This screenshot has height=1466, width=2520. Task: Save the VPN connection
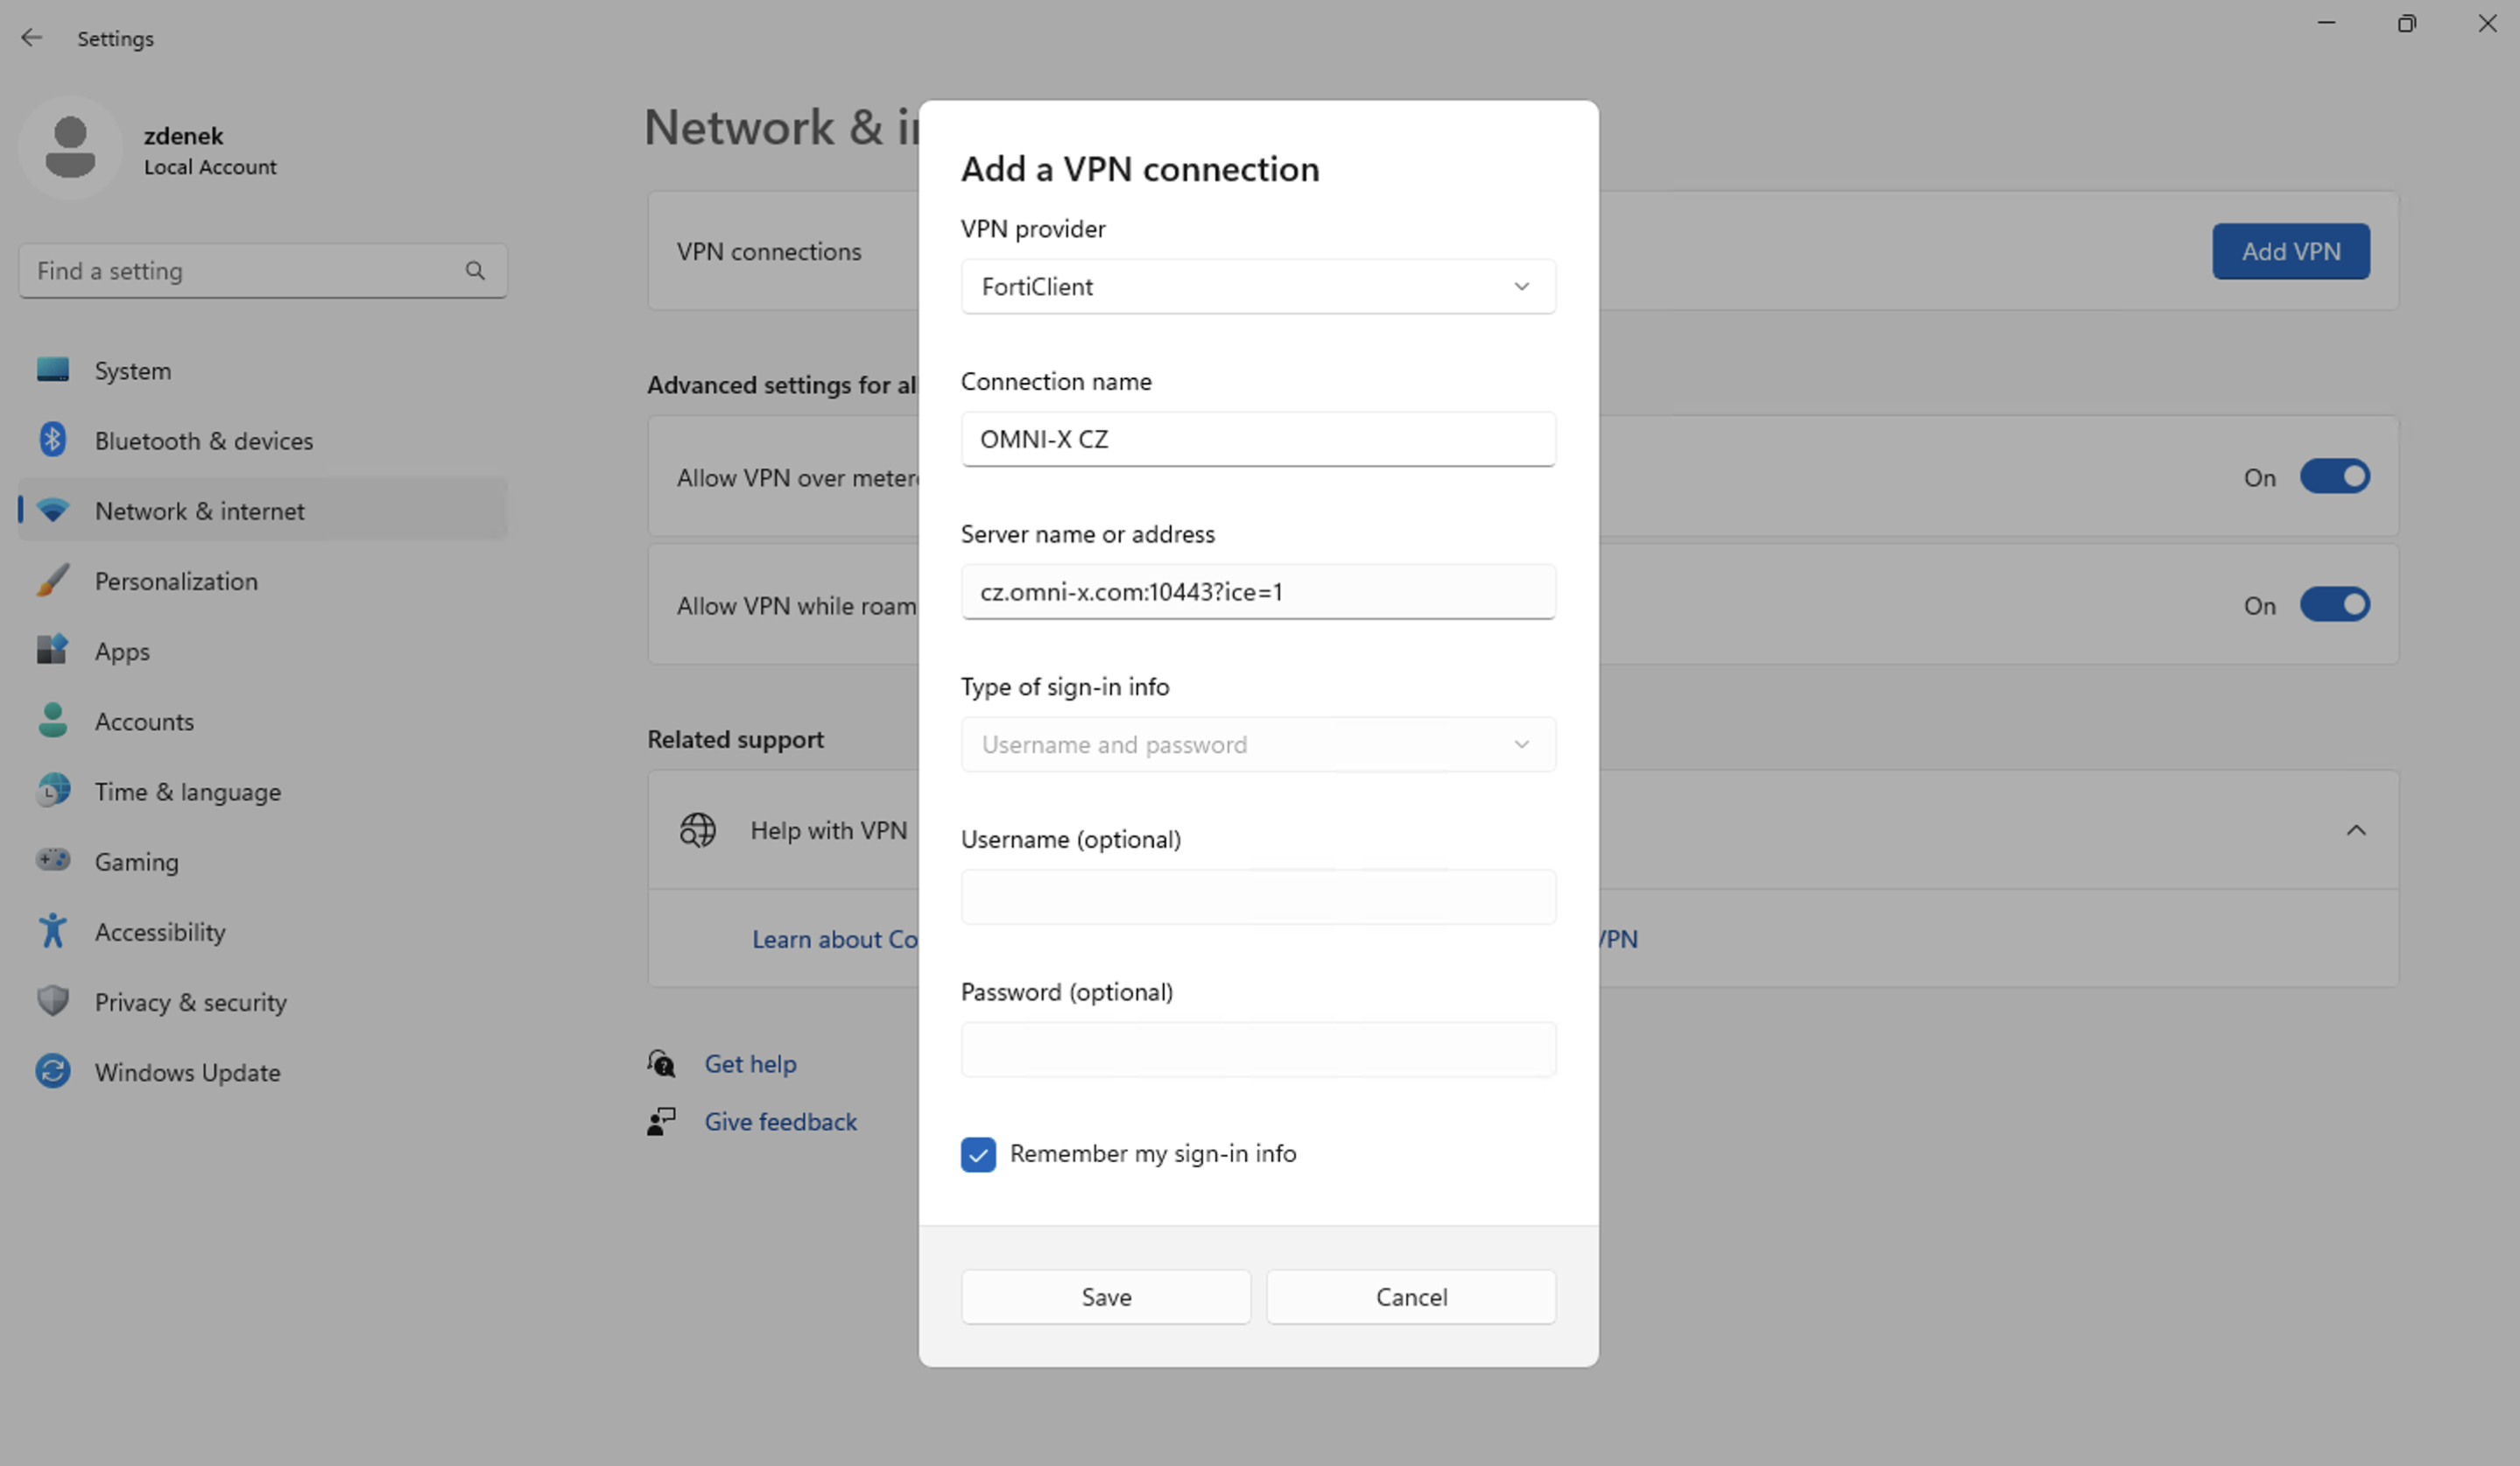pos(1105,1297)
